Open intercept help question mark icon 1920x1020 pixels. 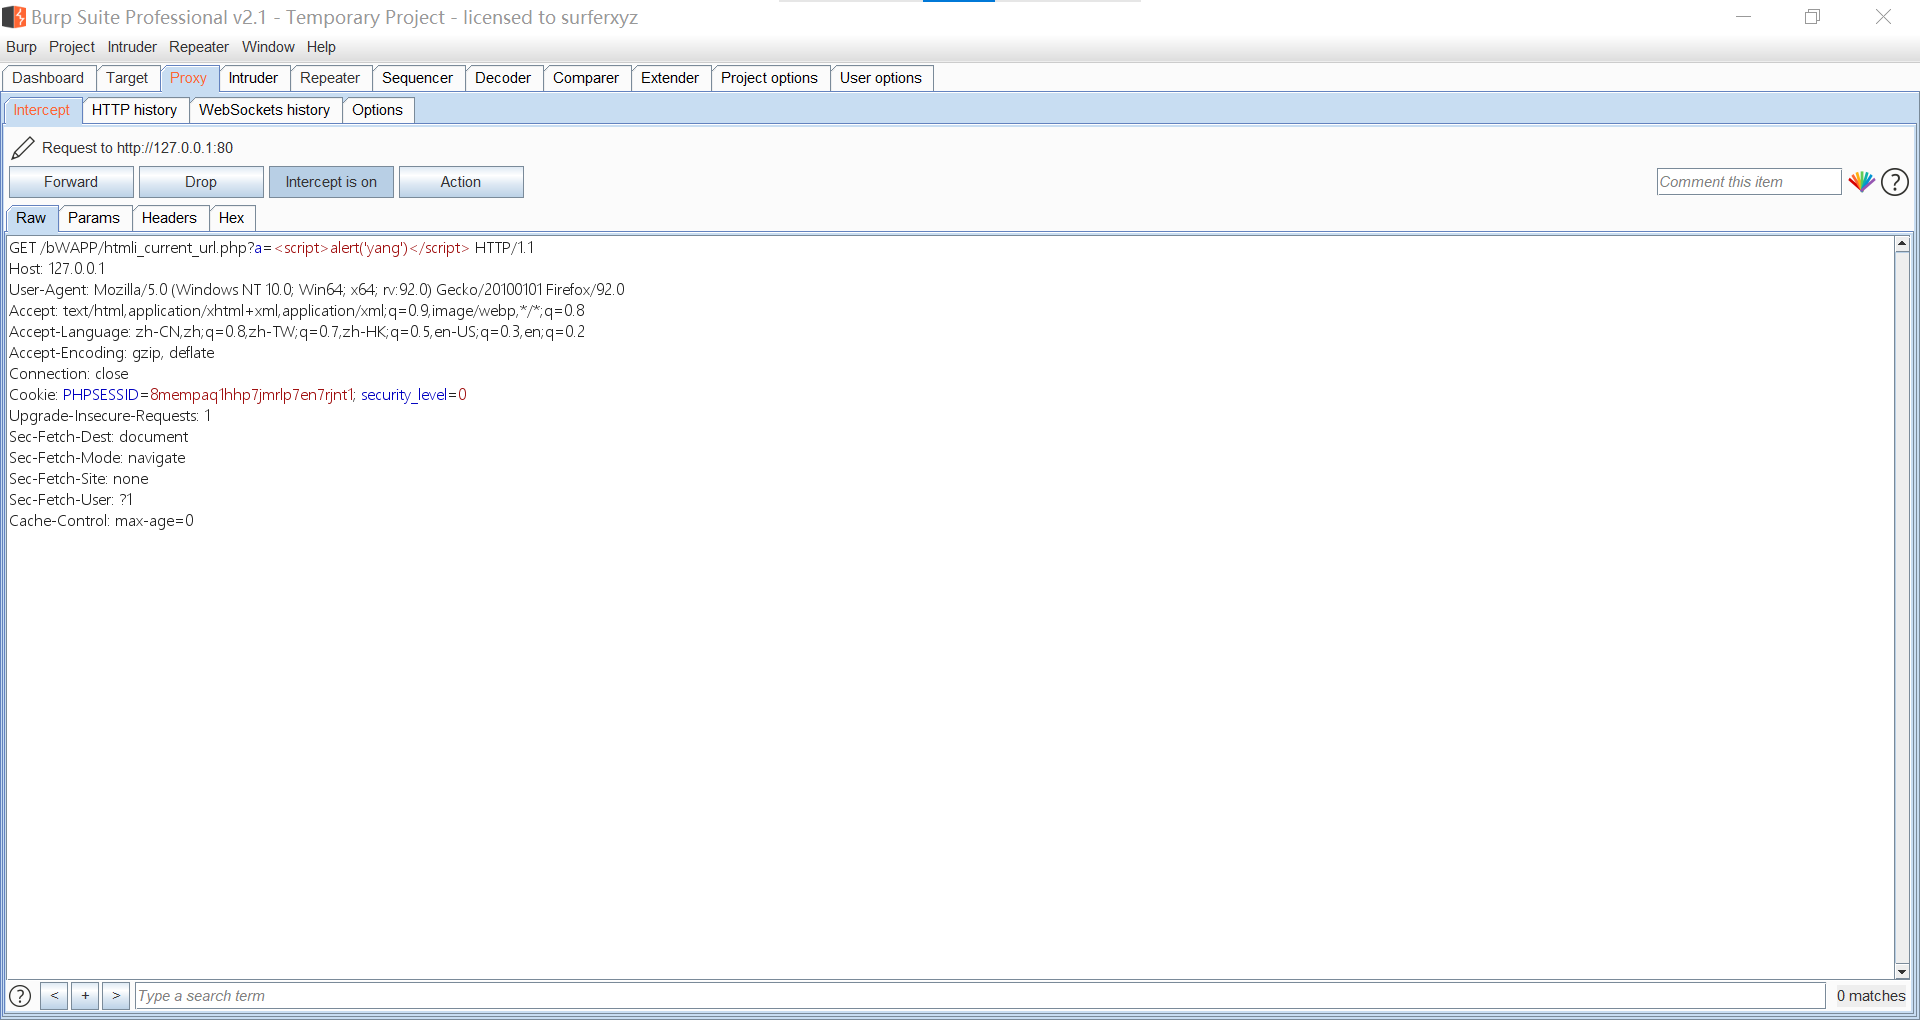pos(1895,182)
